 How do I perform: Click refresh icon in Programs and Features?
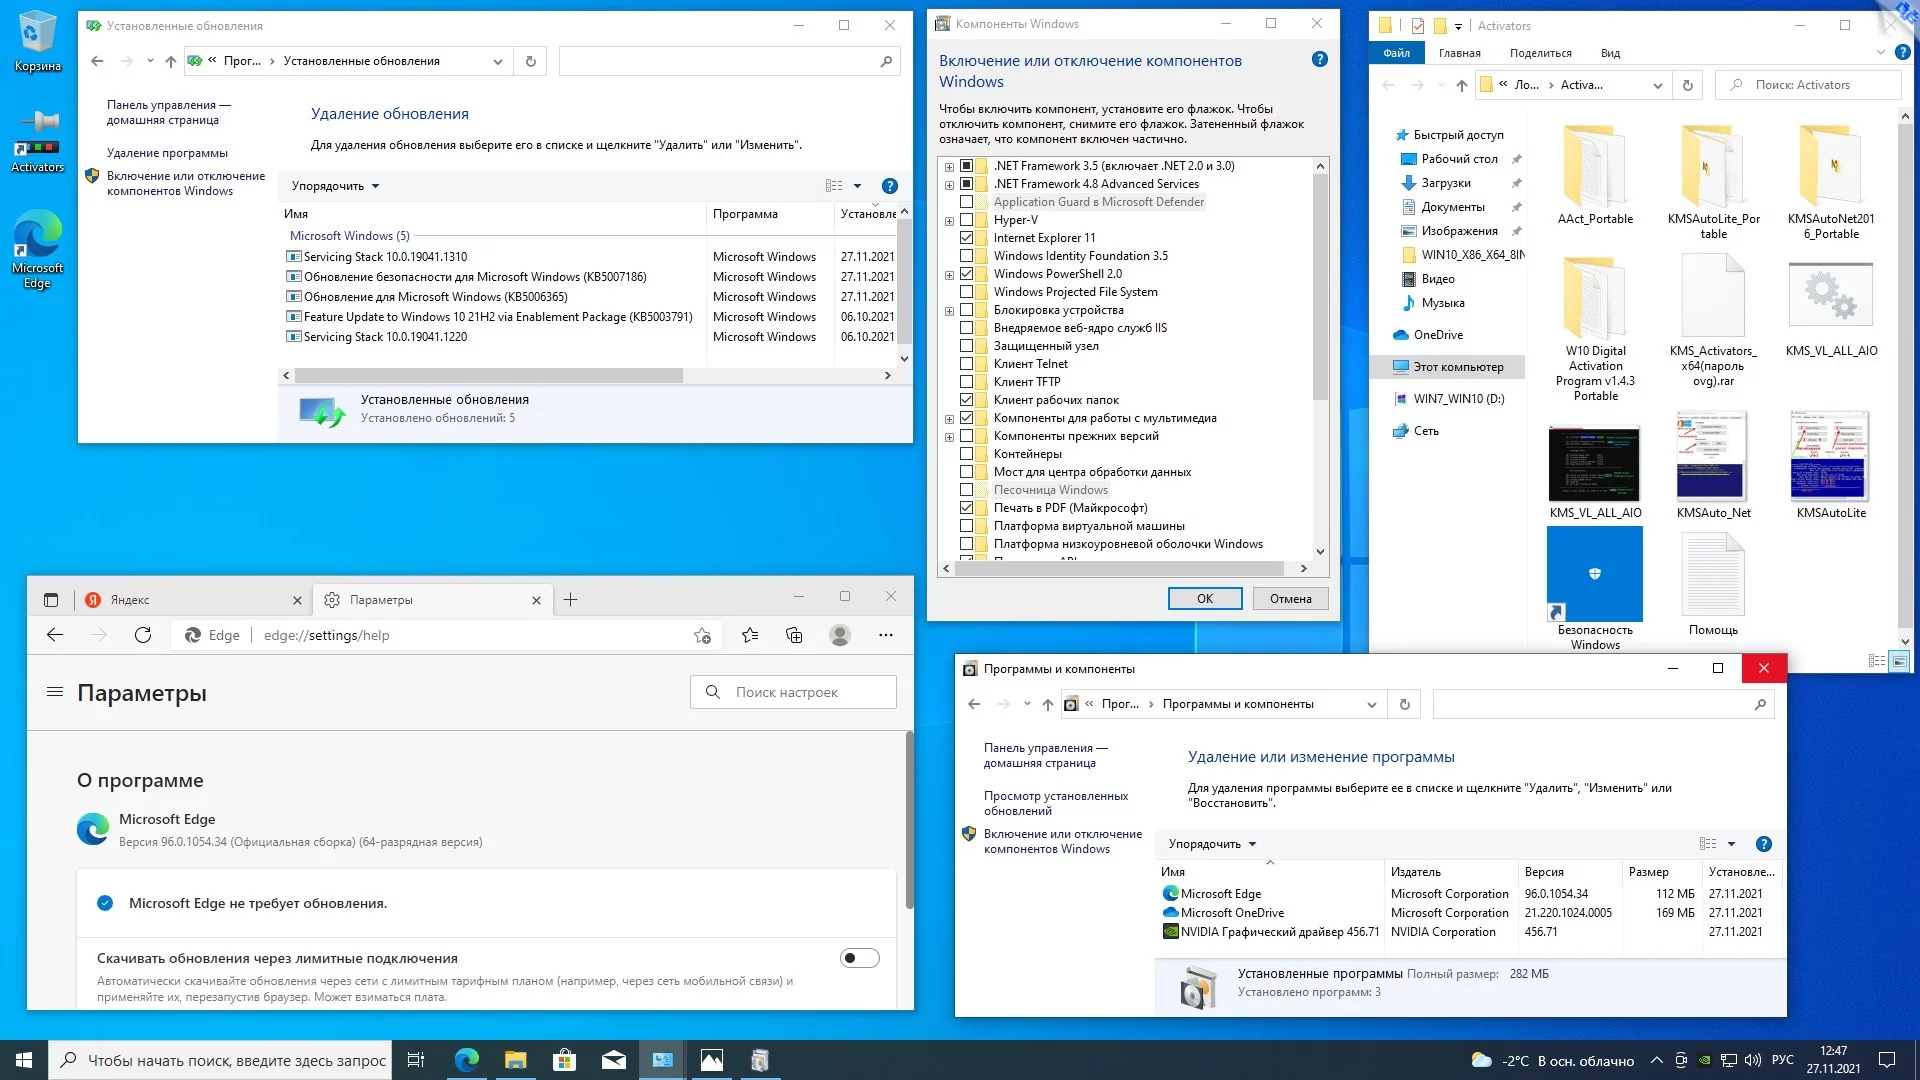(x=1404, y=704)
